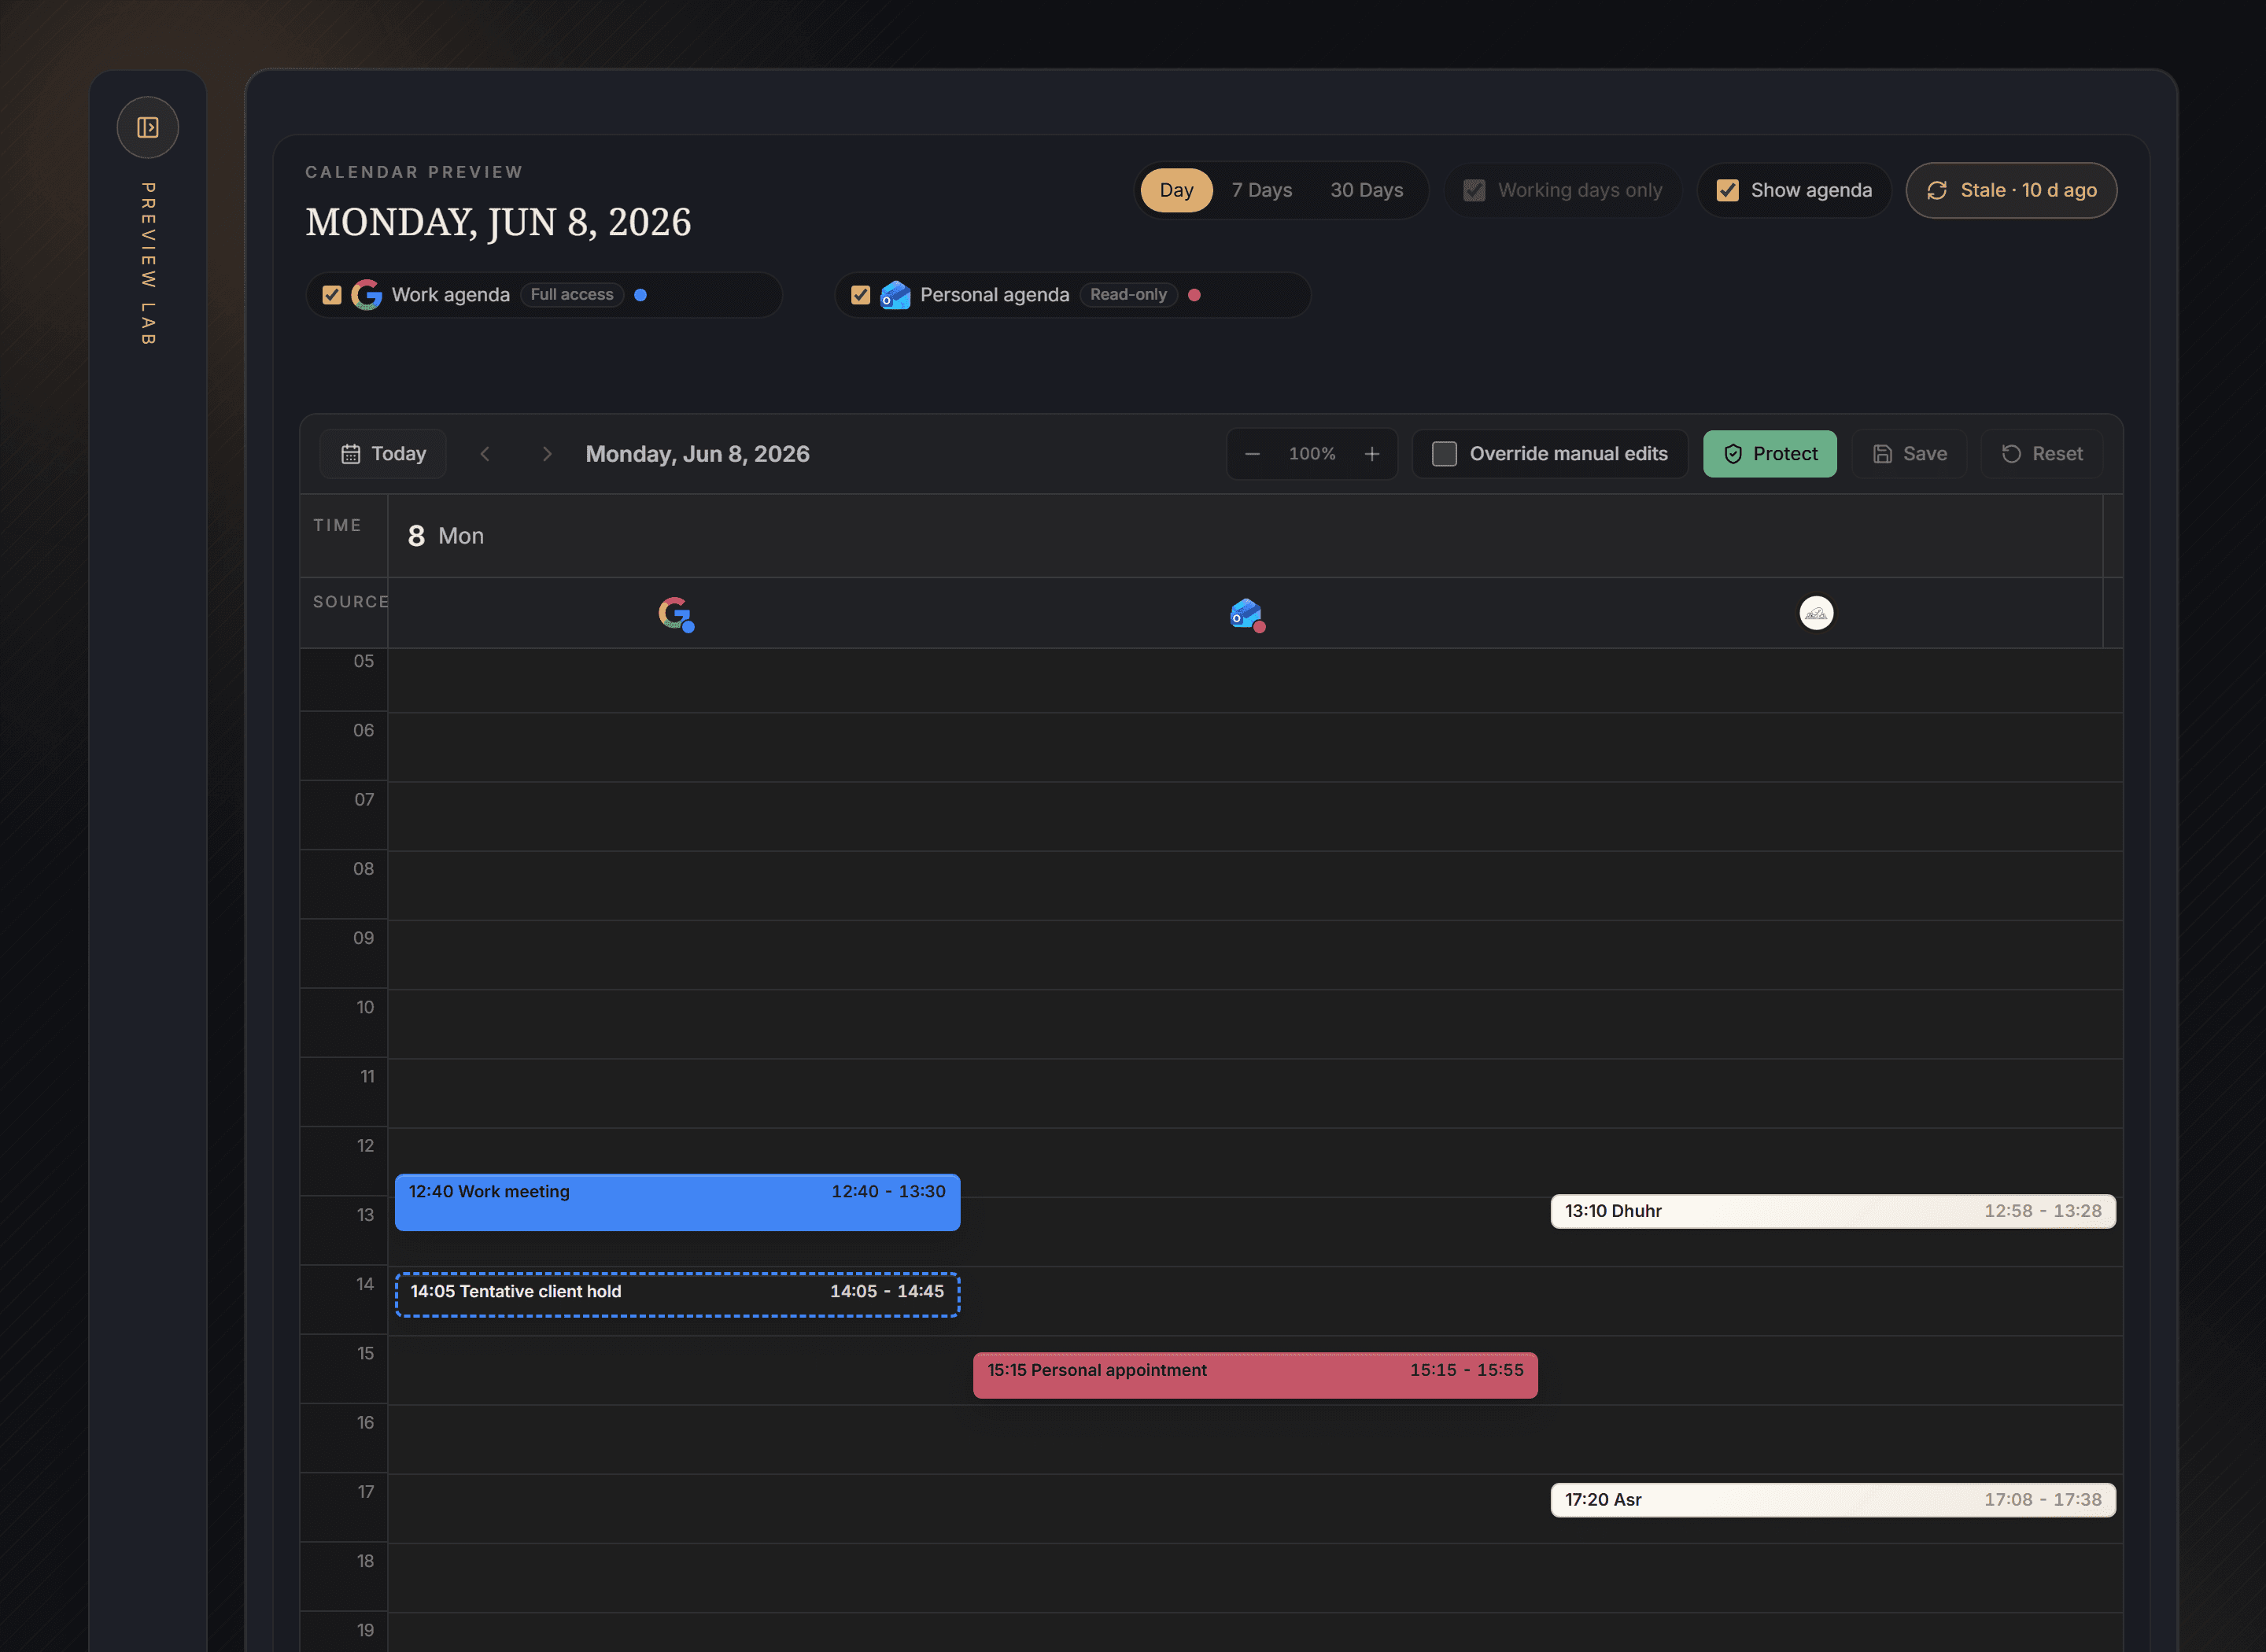2266x1652 pixels.
Task: Click the Google source column icon
Action: coord(676,614)
